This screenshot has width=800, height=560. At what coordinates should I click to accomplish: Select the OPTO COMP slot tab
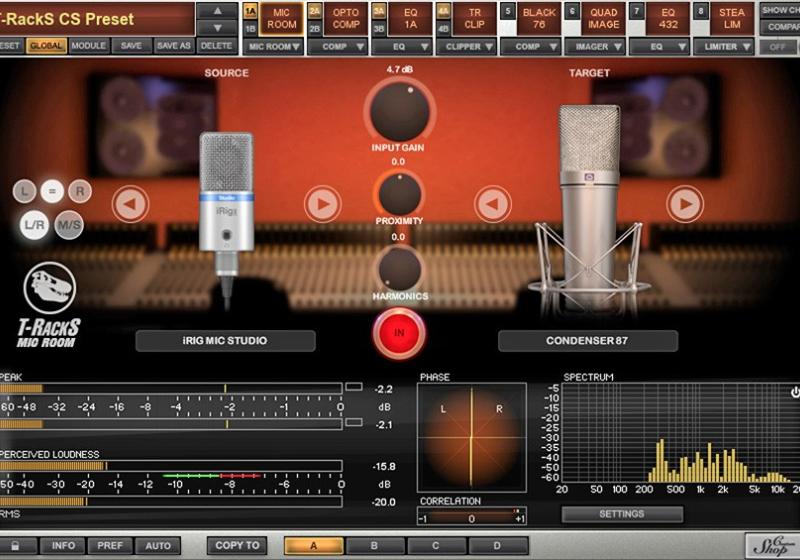pyautogui.click(x=345, y=18)
